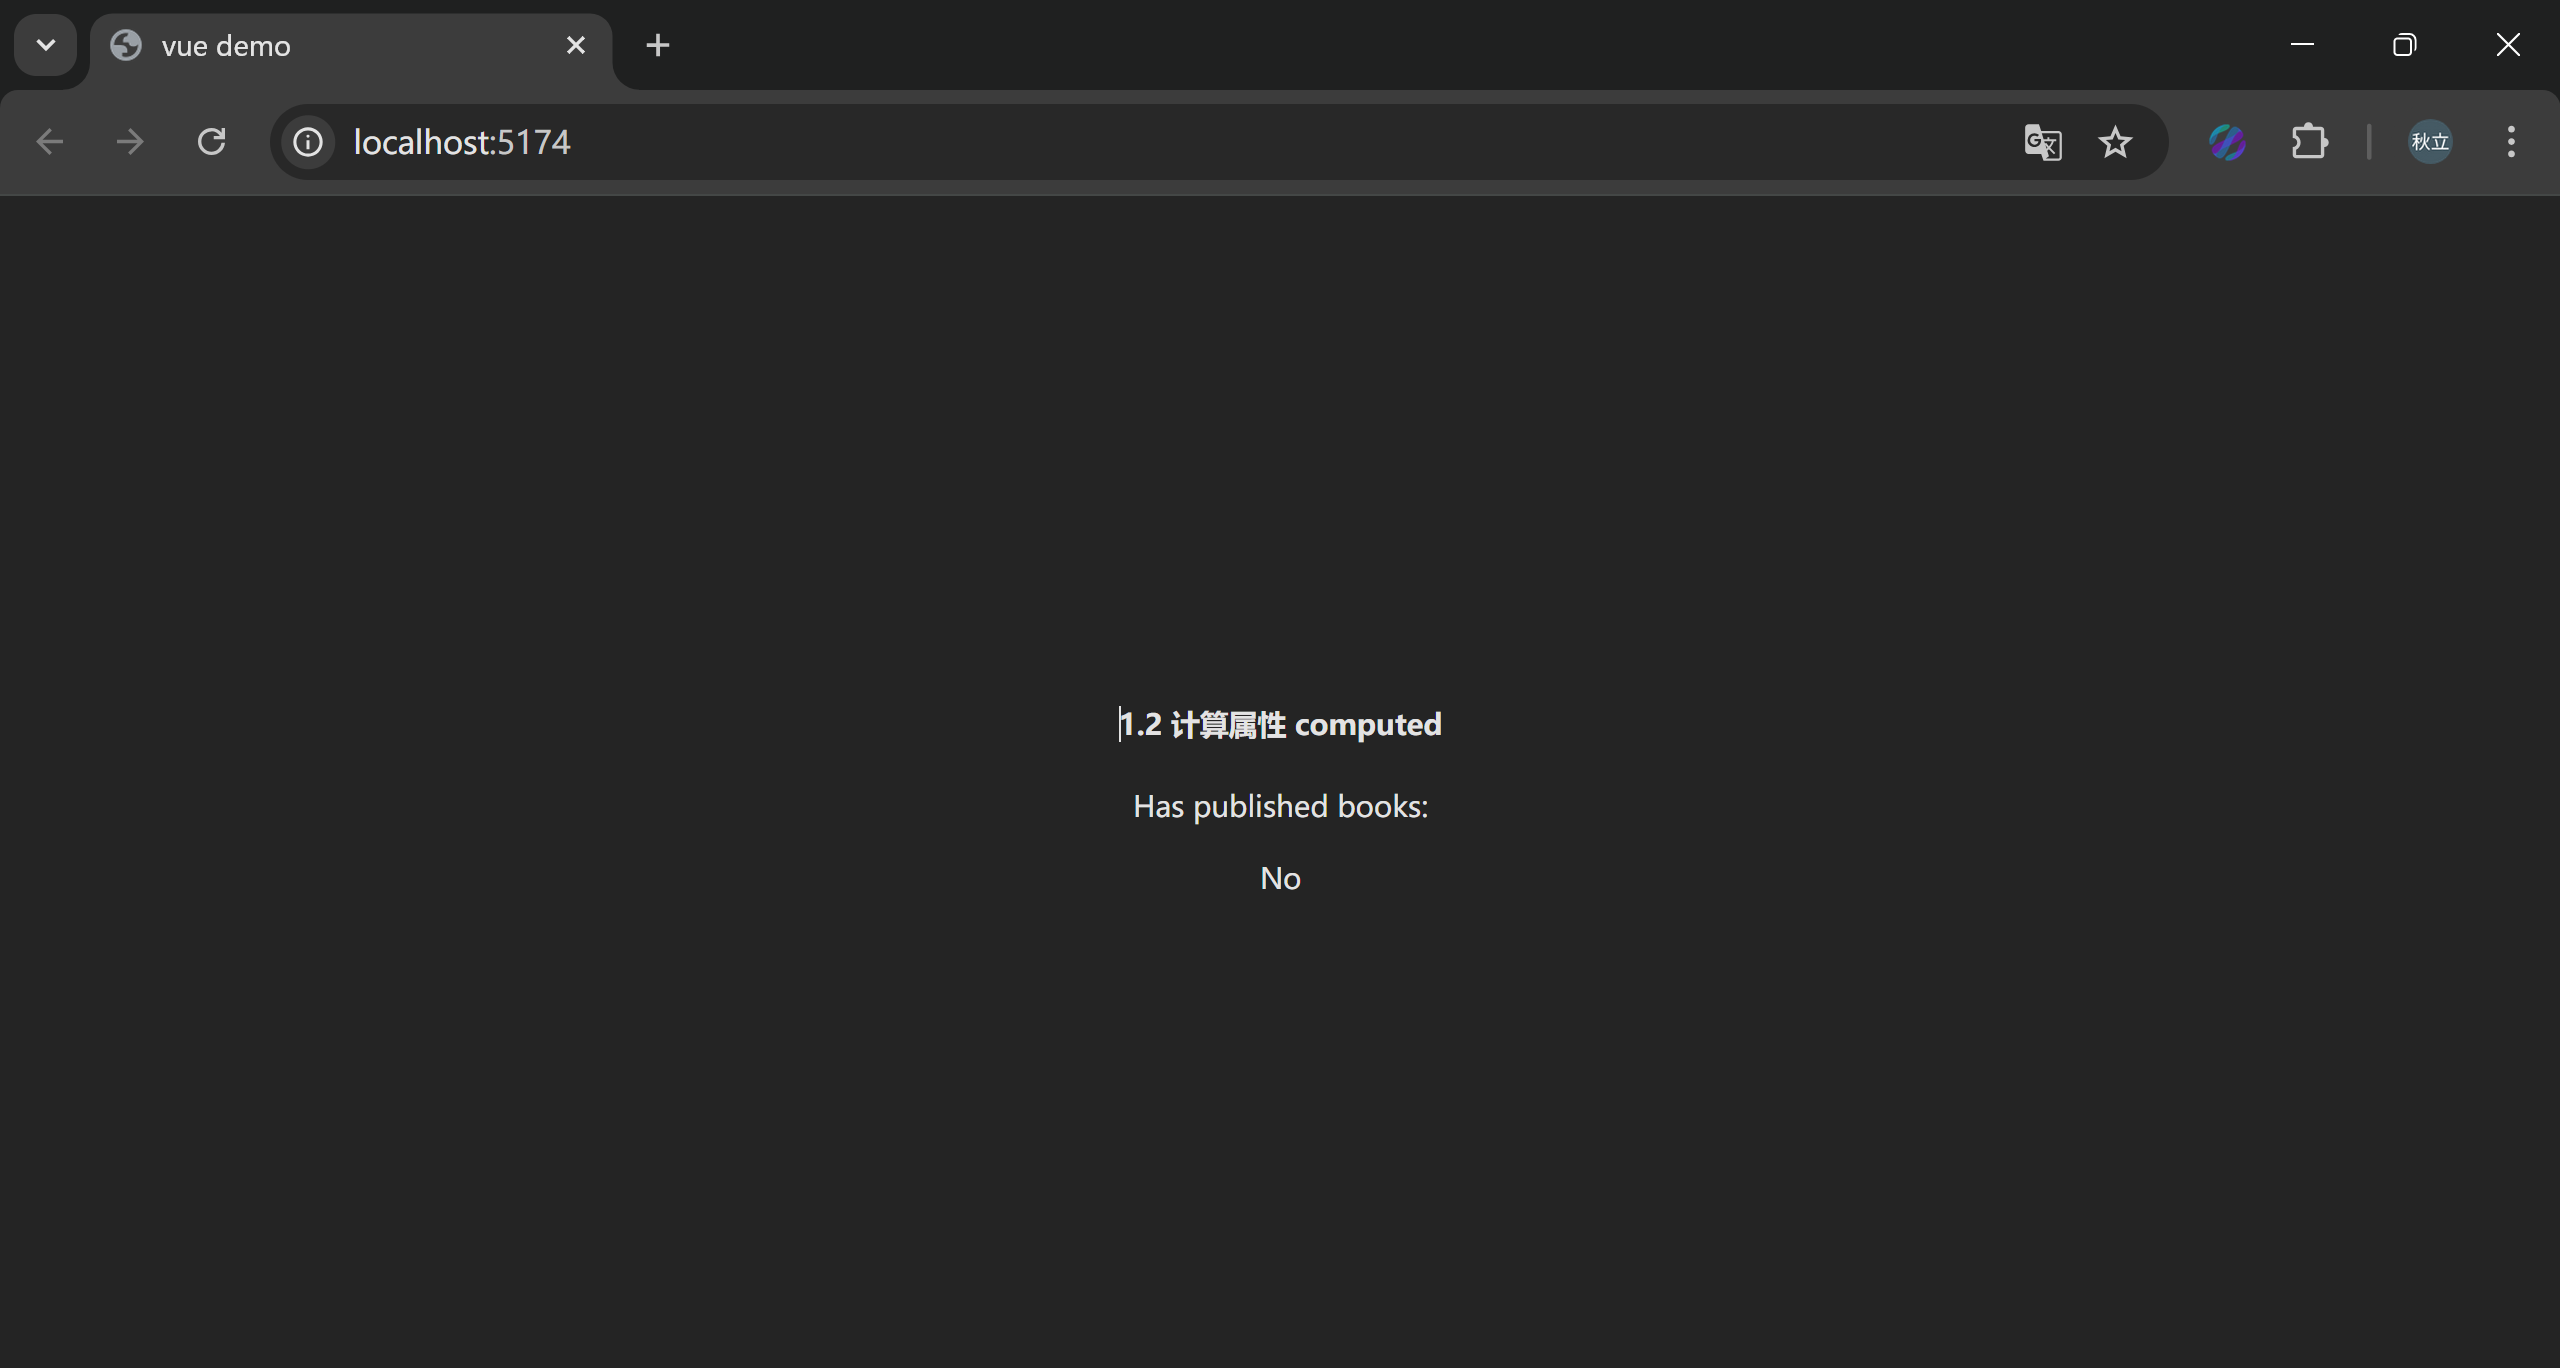The width and height of the screenshot is (2560, 1368).
Task: Click the browser back arrow
Action: tap(50, 142)
